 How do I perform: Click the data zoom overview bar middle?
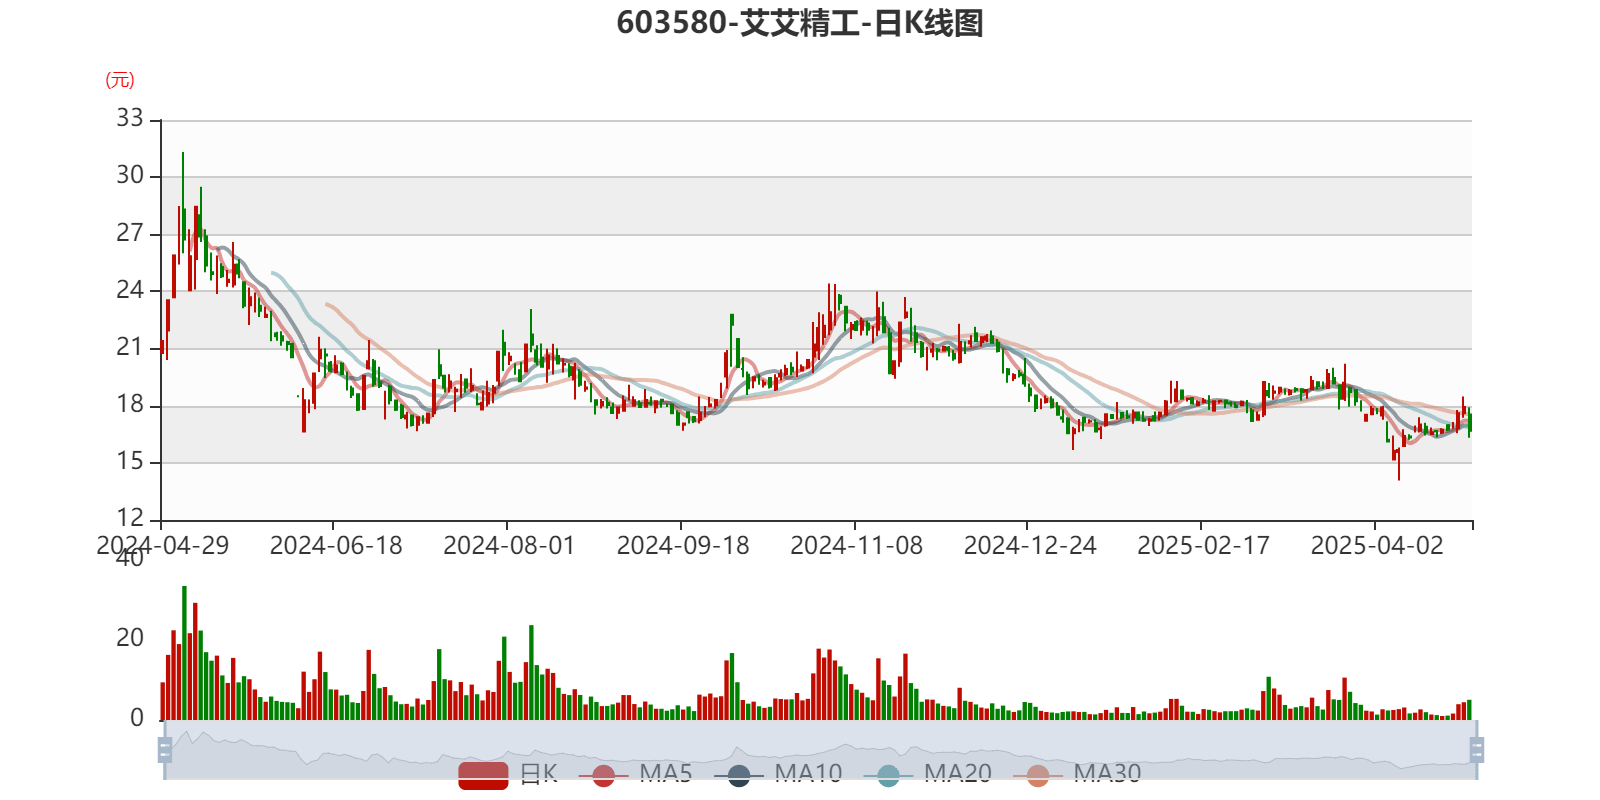point(820,749)
